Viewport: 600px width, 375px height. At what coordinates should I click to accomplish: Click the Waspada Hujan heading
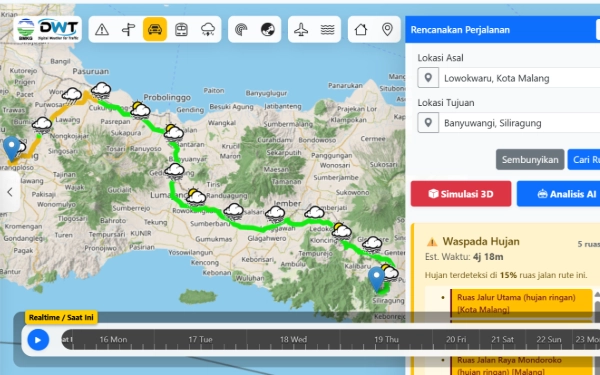click(481, 241)
